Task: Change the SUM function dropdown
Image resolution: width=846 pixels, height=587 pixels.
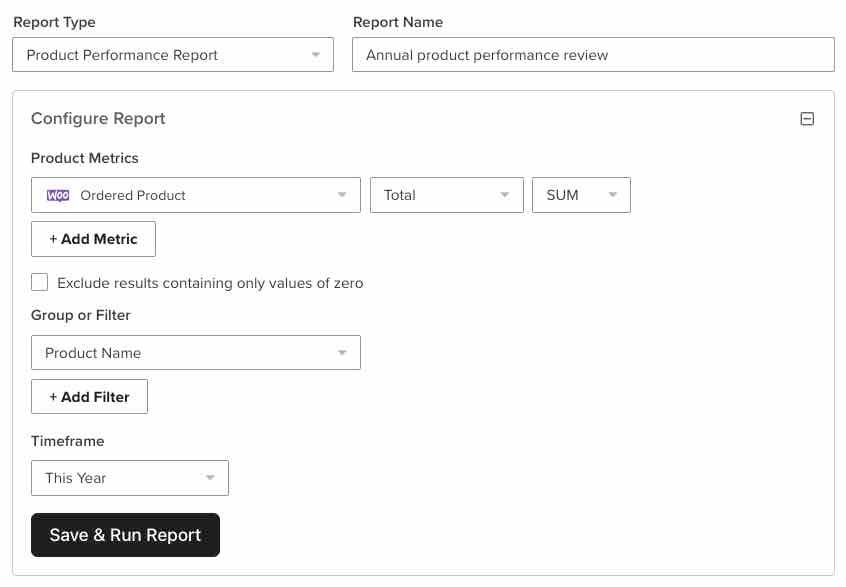Action: click(x=581, y=195)
